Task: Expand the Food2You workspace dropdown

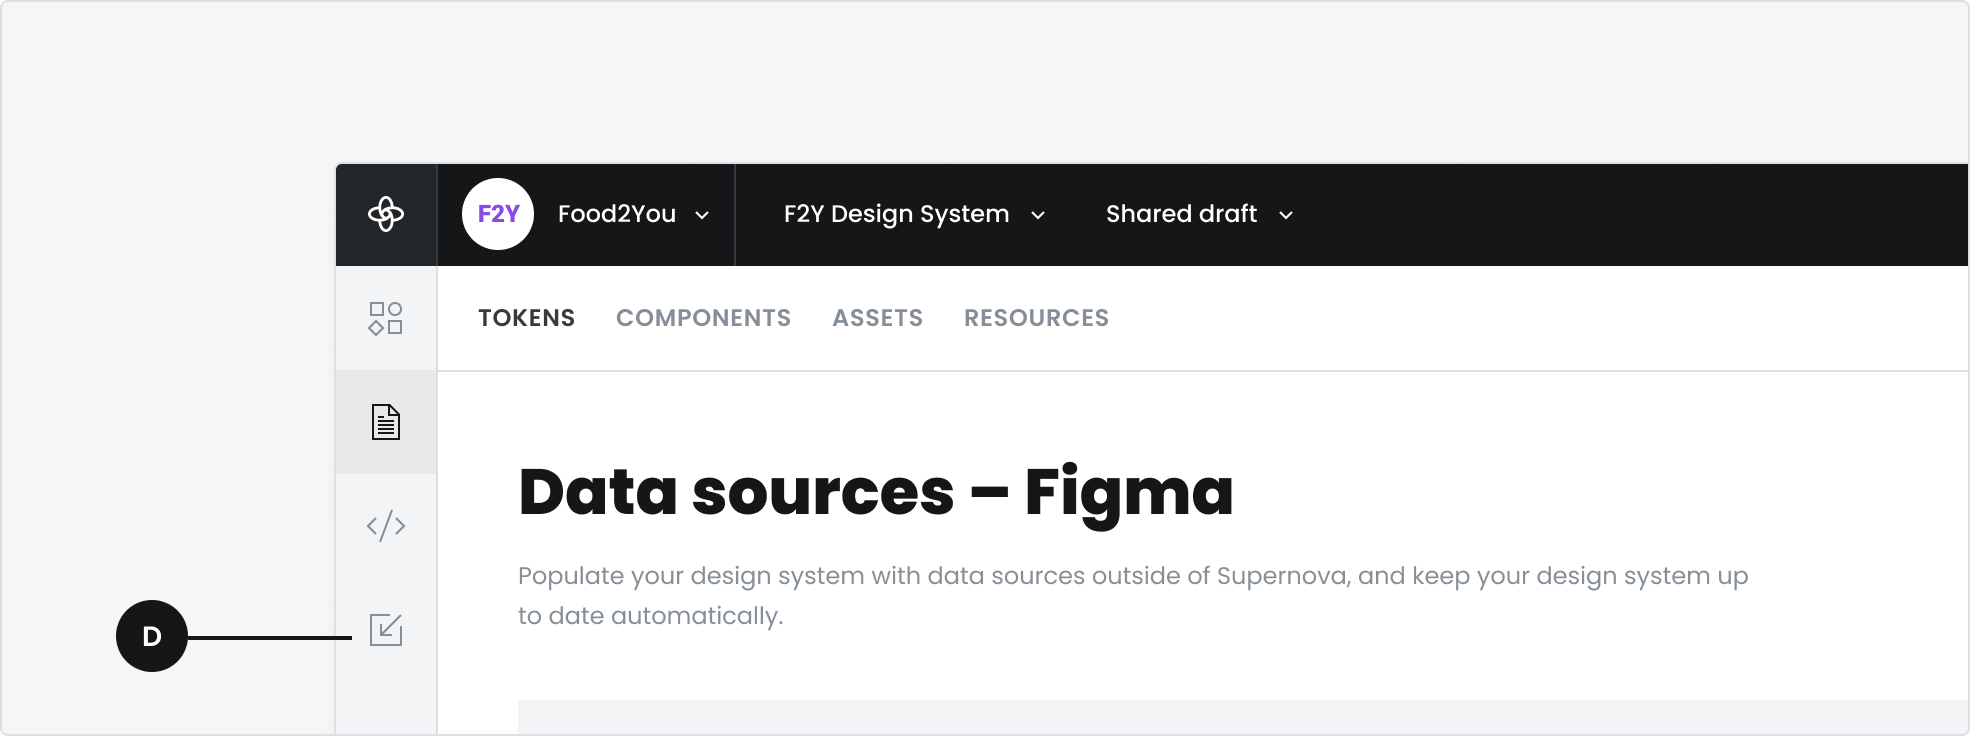Action: coord(634,214)
